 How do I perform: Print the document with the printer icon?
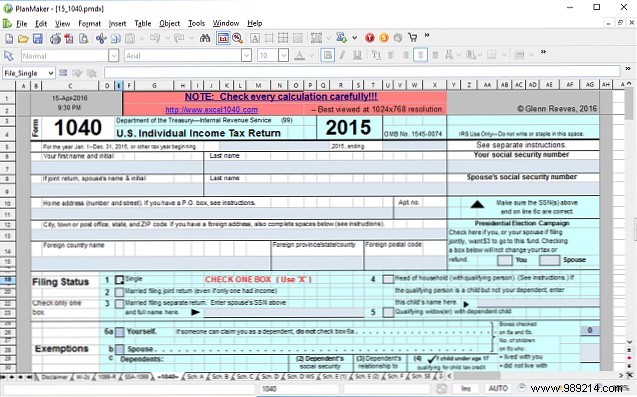click(55, 39)
